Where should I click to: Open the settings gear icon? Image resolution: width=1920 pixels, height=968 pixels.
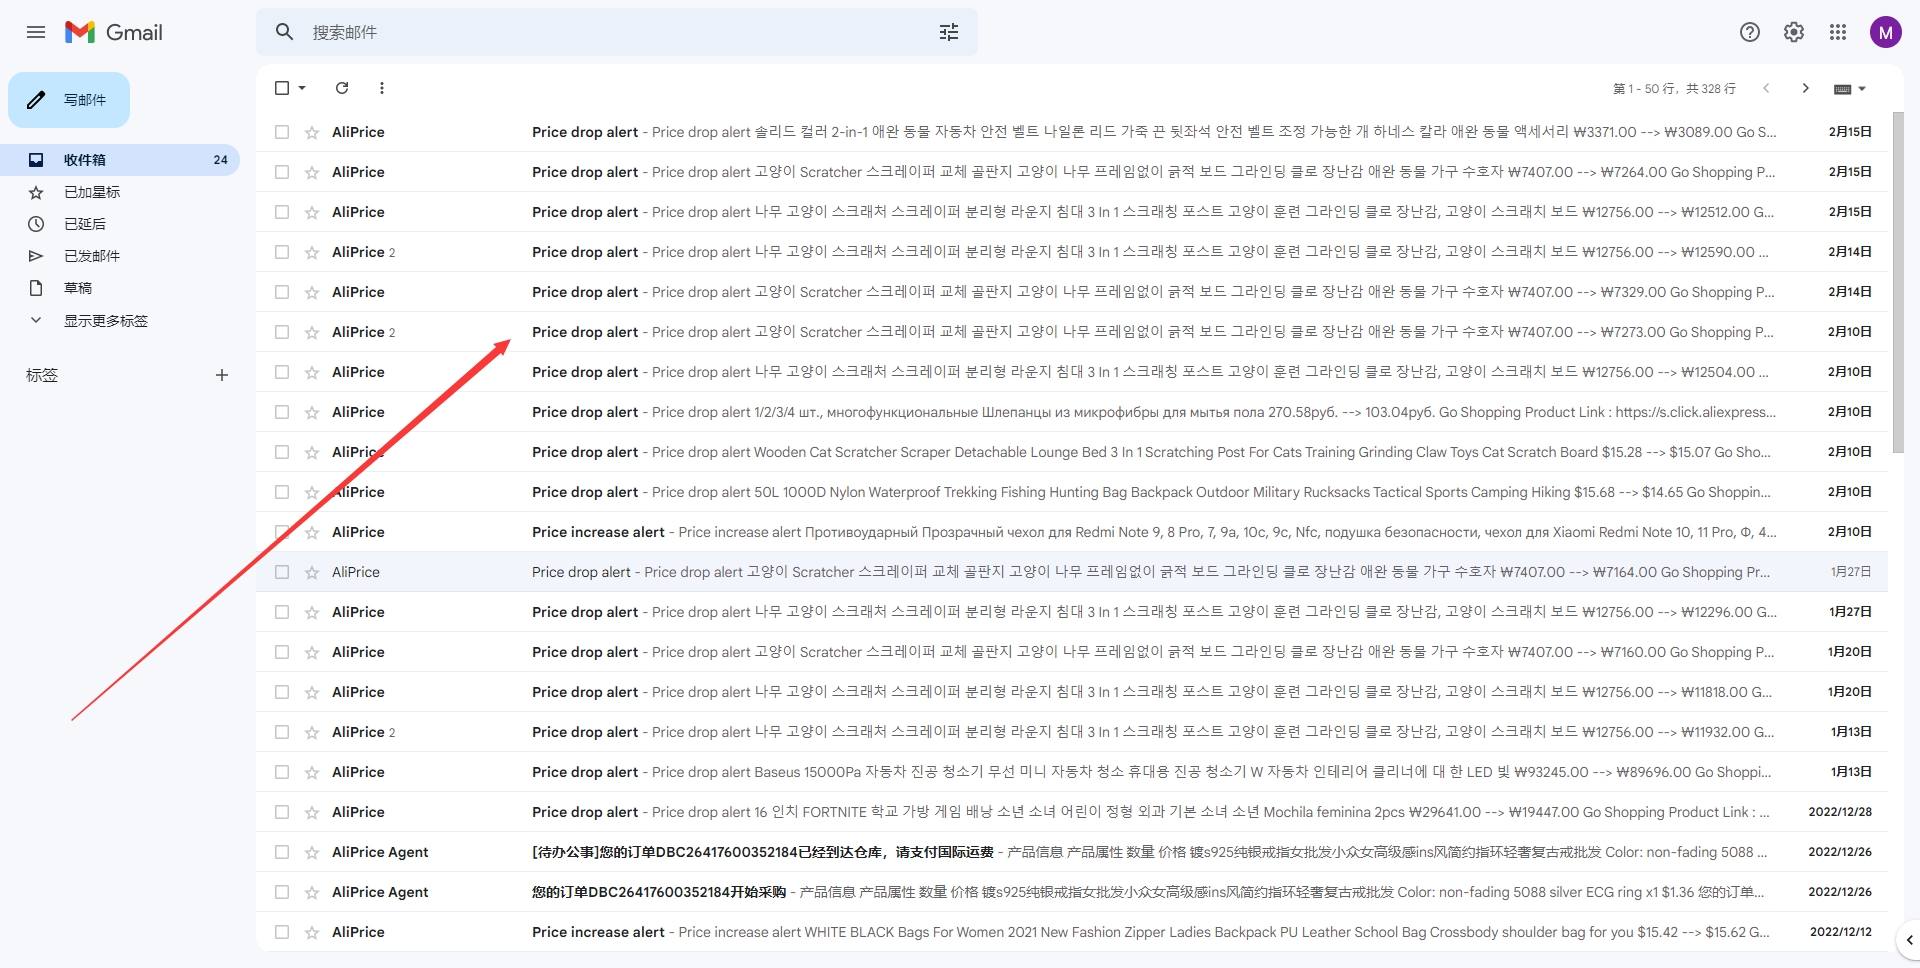click(x=1794, y=32)
